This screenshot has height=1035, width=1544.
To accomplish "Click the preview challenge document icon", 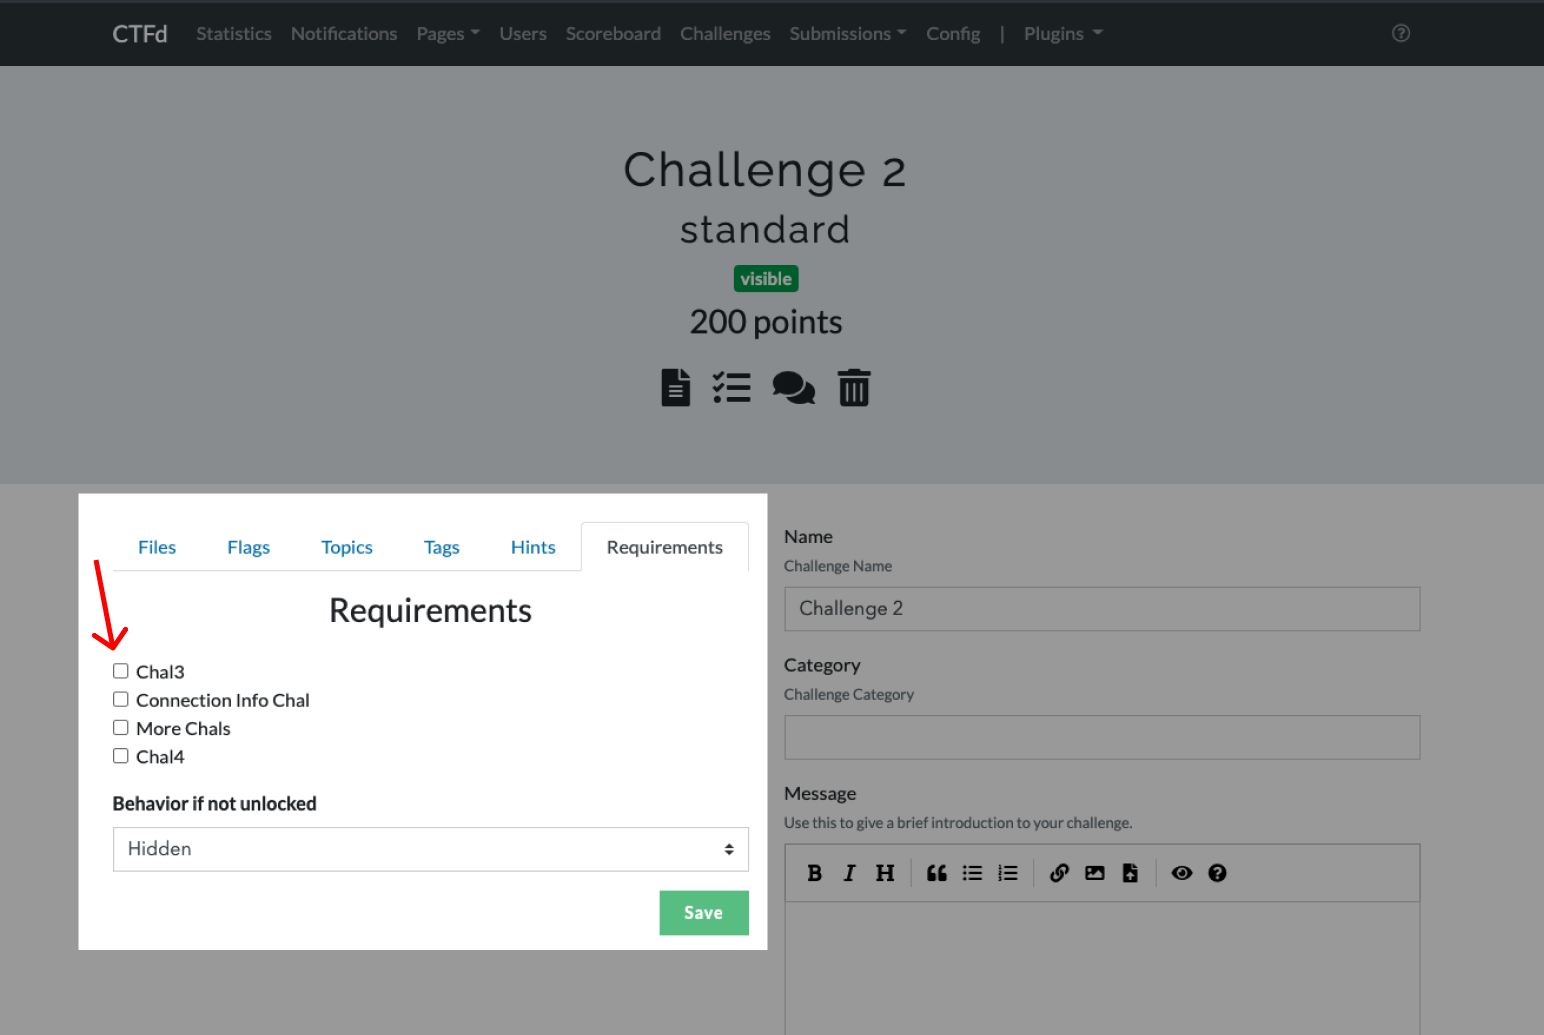I will 676,388.
